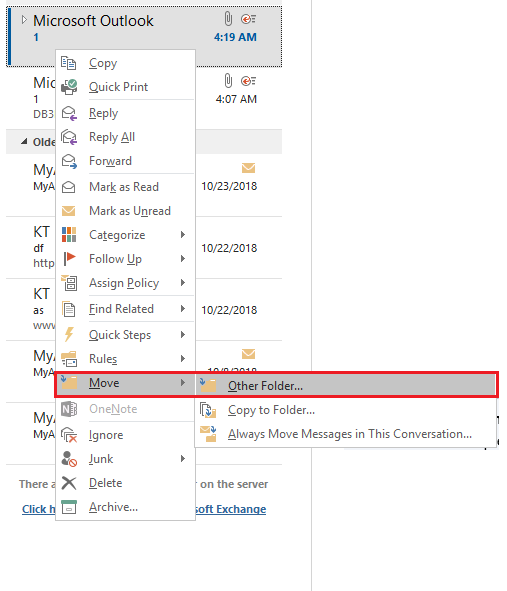
Task: Click the Quick Print printer icon
Action: pos(69,87)
